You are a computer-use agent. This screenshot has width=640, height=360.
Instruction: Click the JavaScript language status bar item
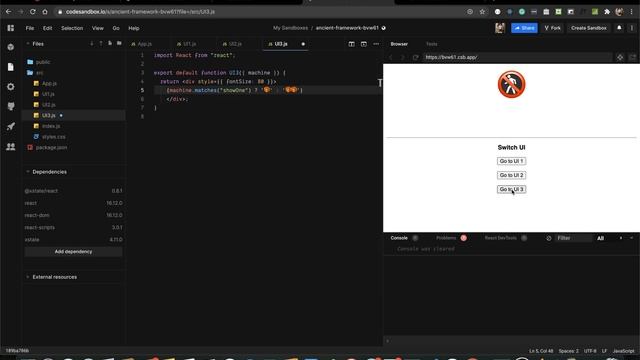tap(624, 351)
